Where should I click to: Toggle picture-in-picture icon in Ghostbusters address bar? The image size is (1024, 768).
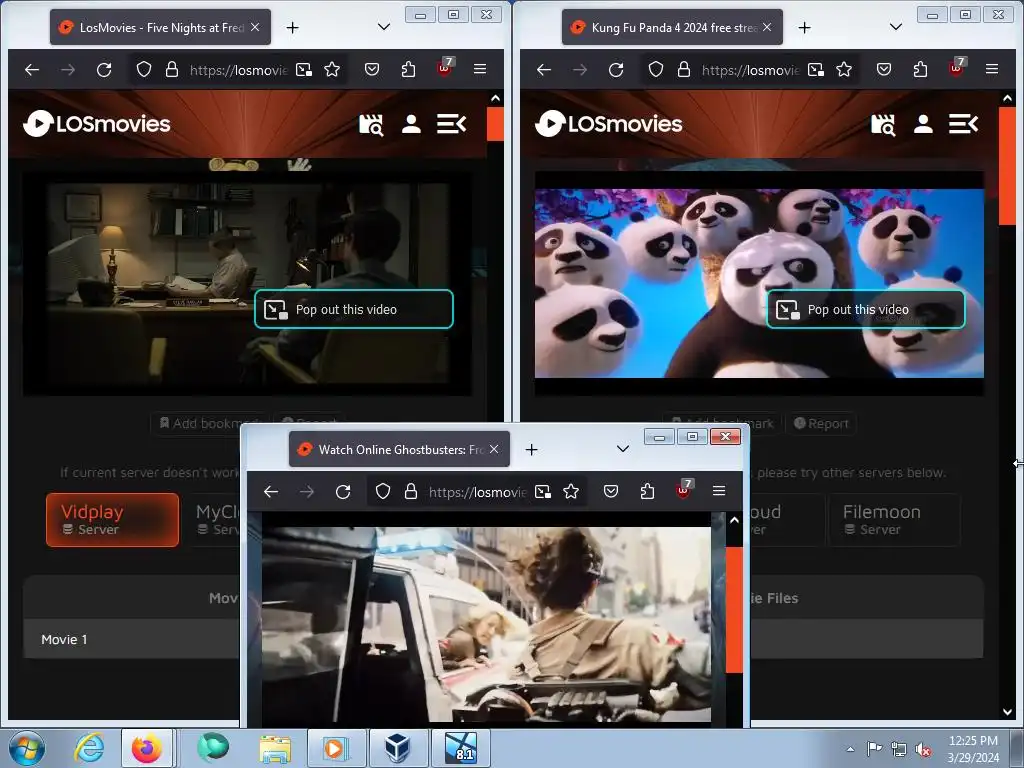(543, 491)
